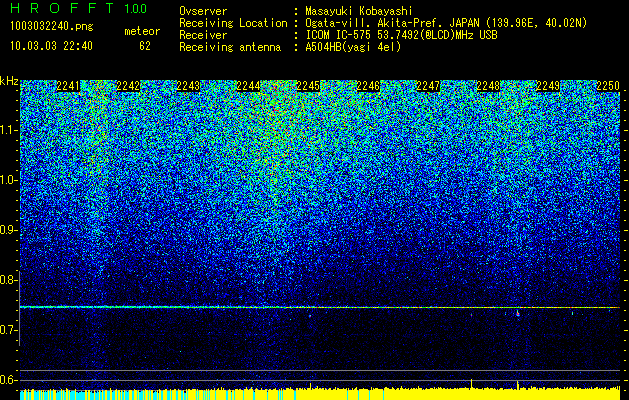Click the 'Receiving Location' label

tap(233, 24)
